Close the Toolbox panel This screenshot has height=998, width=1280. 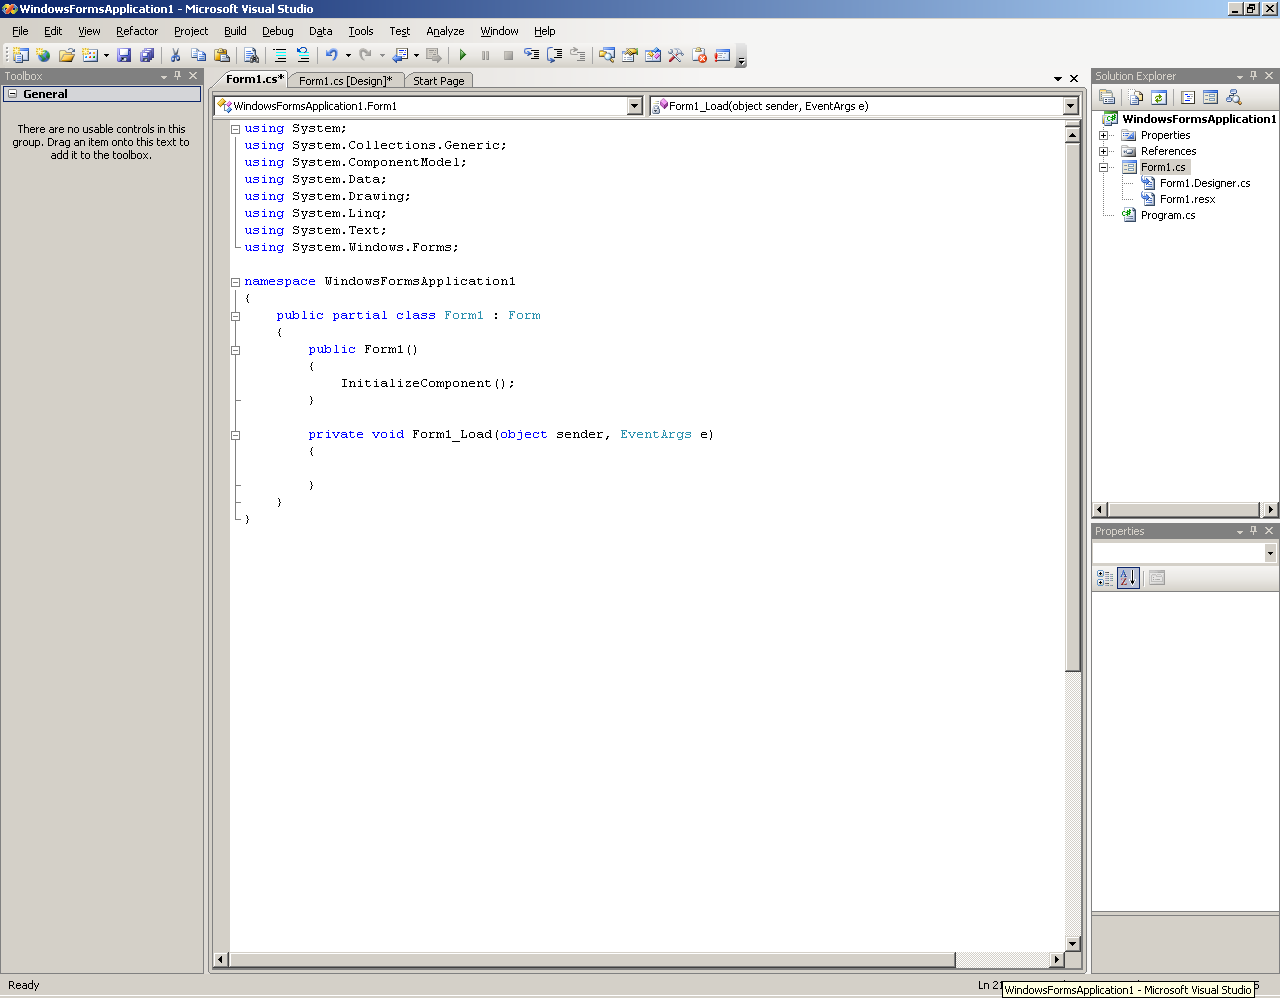[194, 76]
